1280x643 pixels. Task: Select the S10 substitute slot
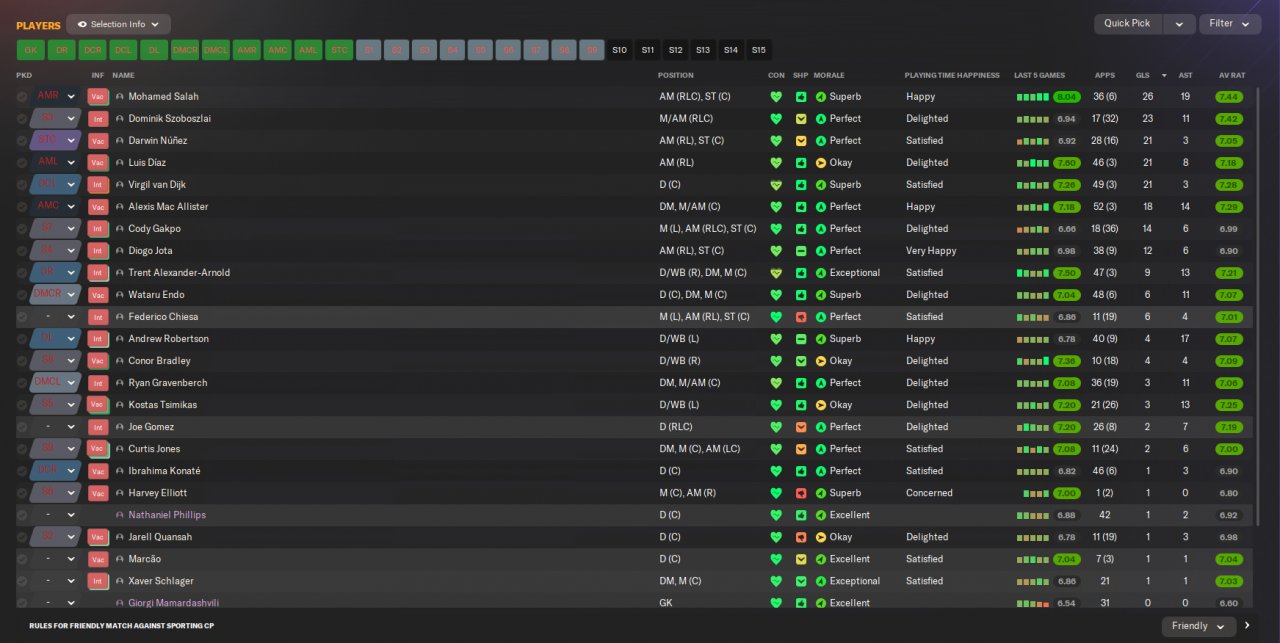620,50
